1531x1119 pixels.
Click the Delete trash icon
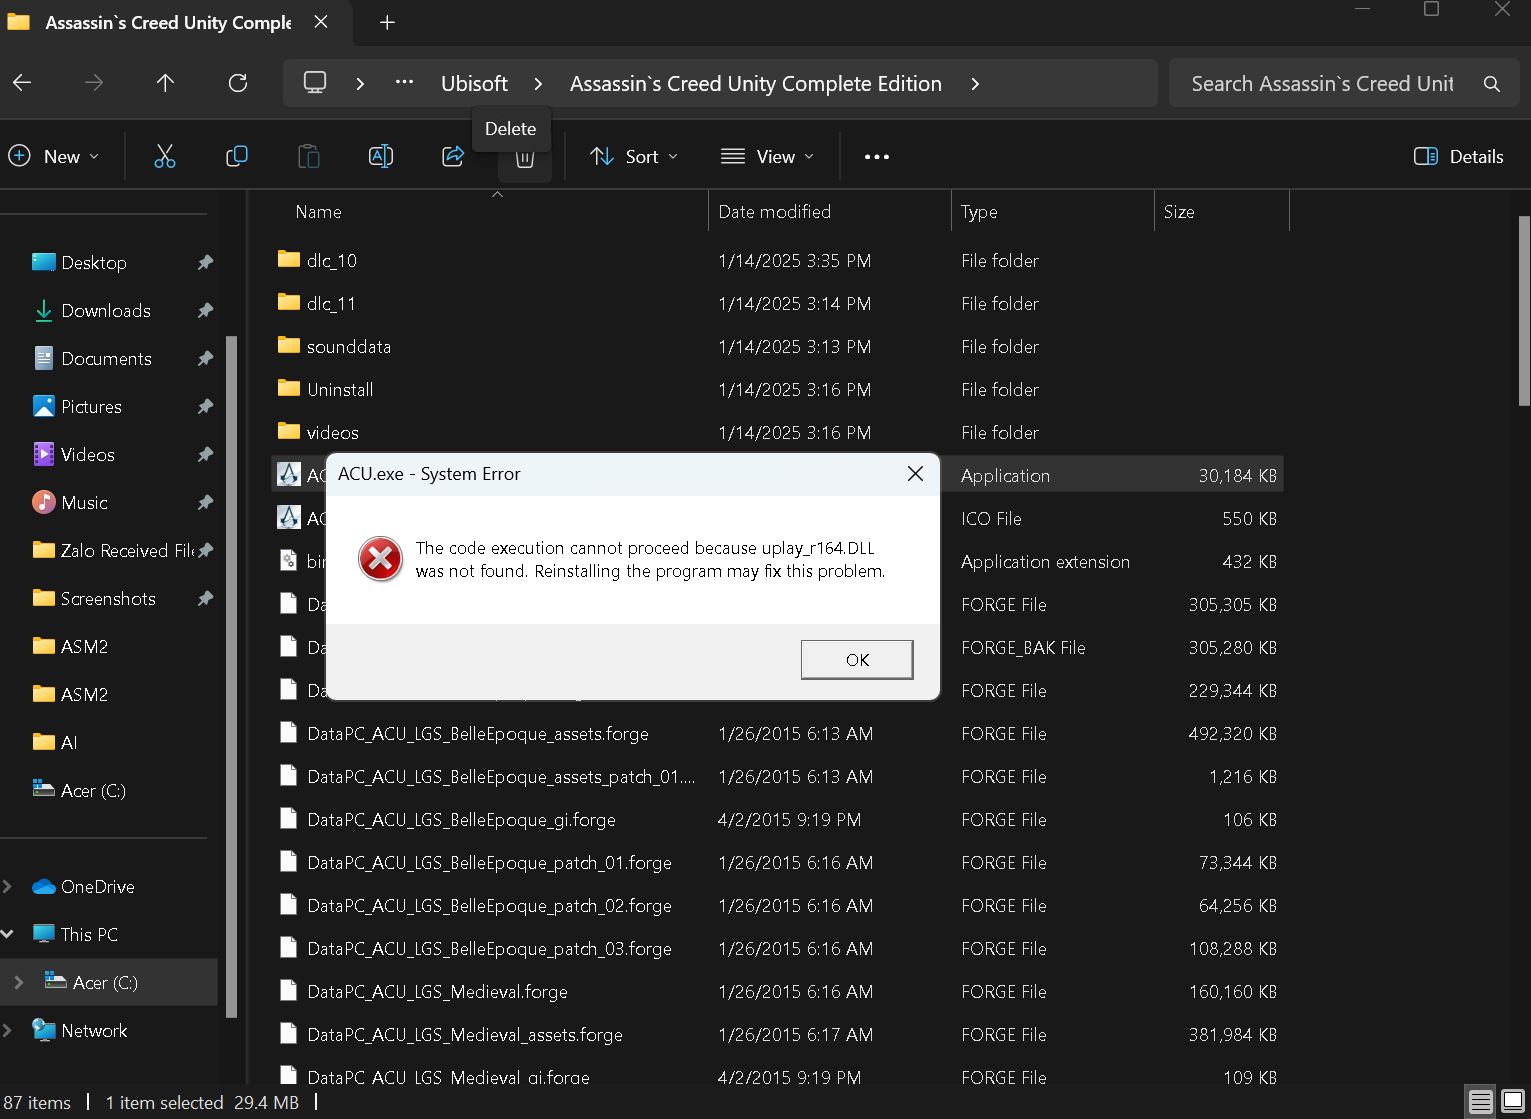click(x=524, y=158)
